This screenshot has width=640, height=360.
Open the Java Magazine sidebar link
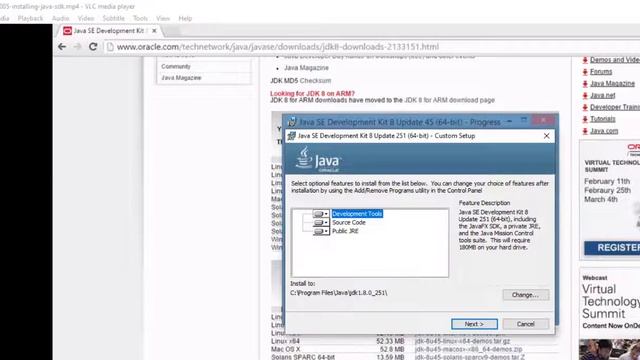pos(181,78)
